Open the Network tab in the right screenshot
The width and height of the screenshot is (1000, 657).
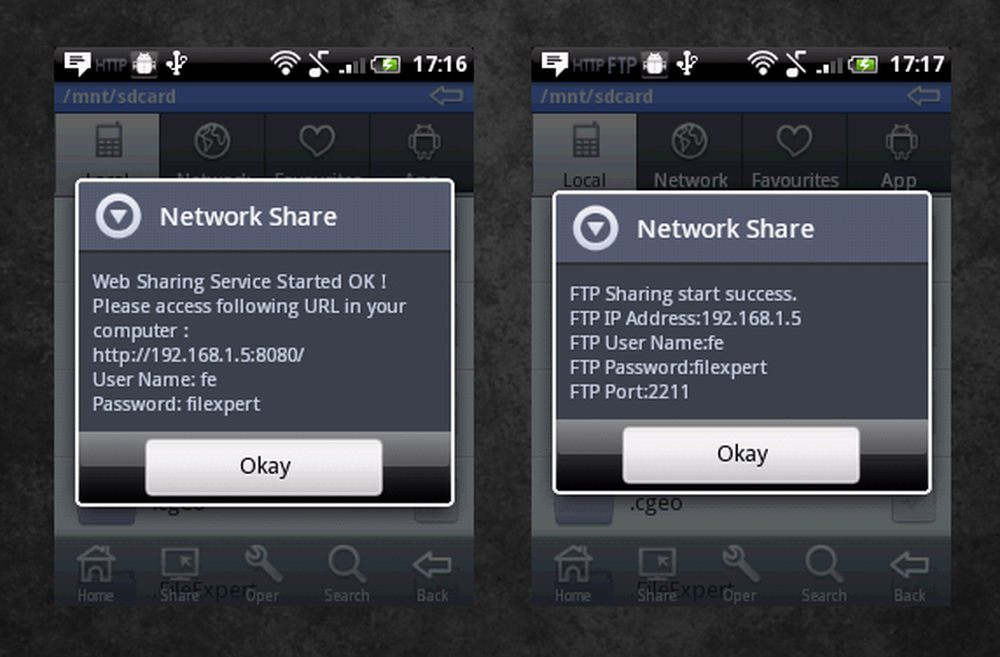coord(689,153)
